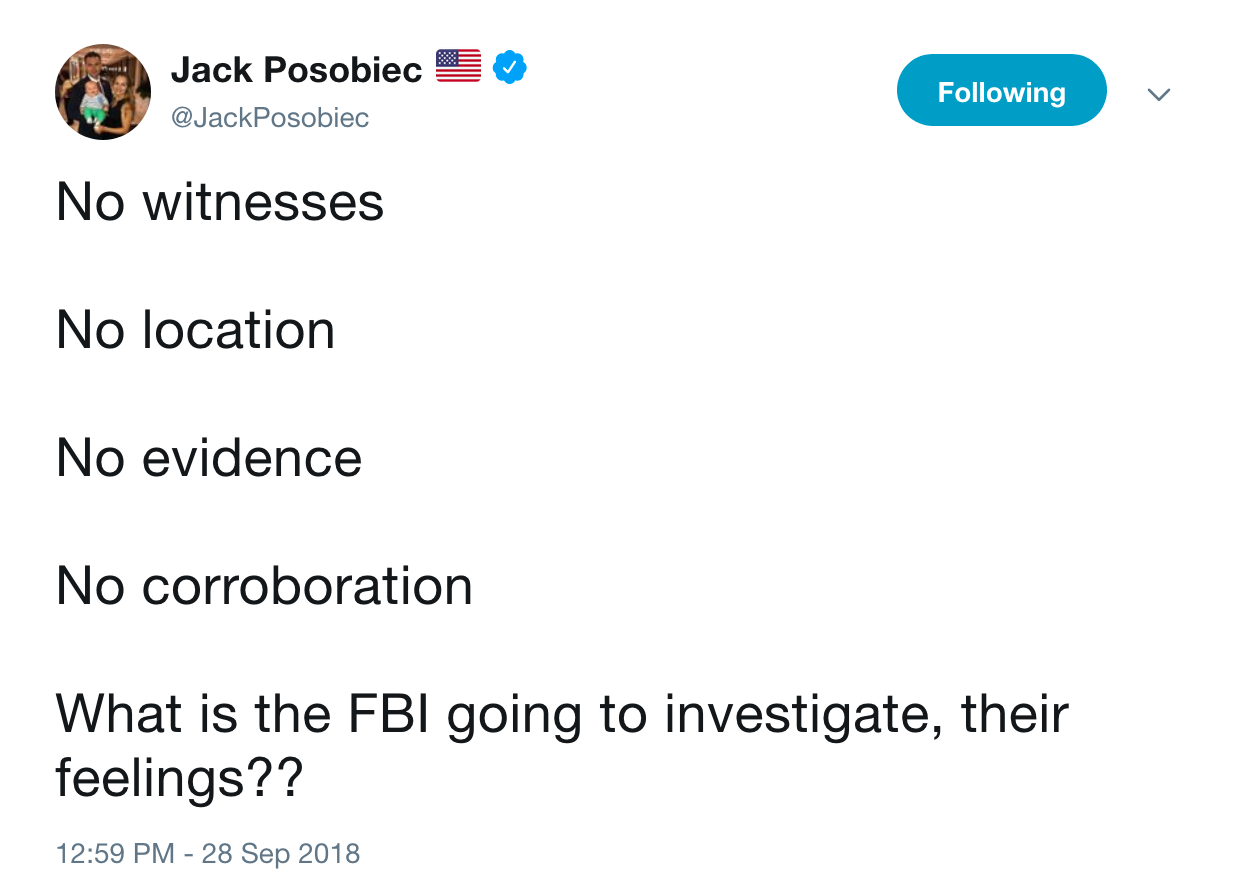1238x892 pixels.
Task: Select the American flag emoji by name
Action: 459,66
